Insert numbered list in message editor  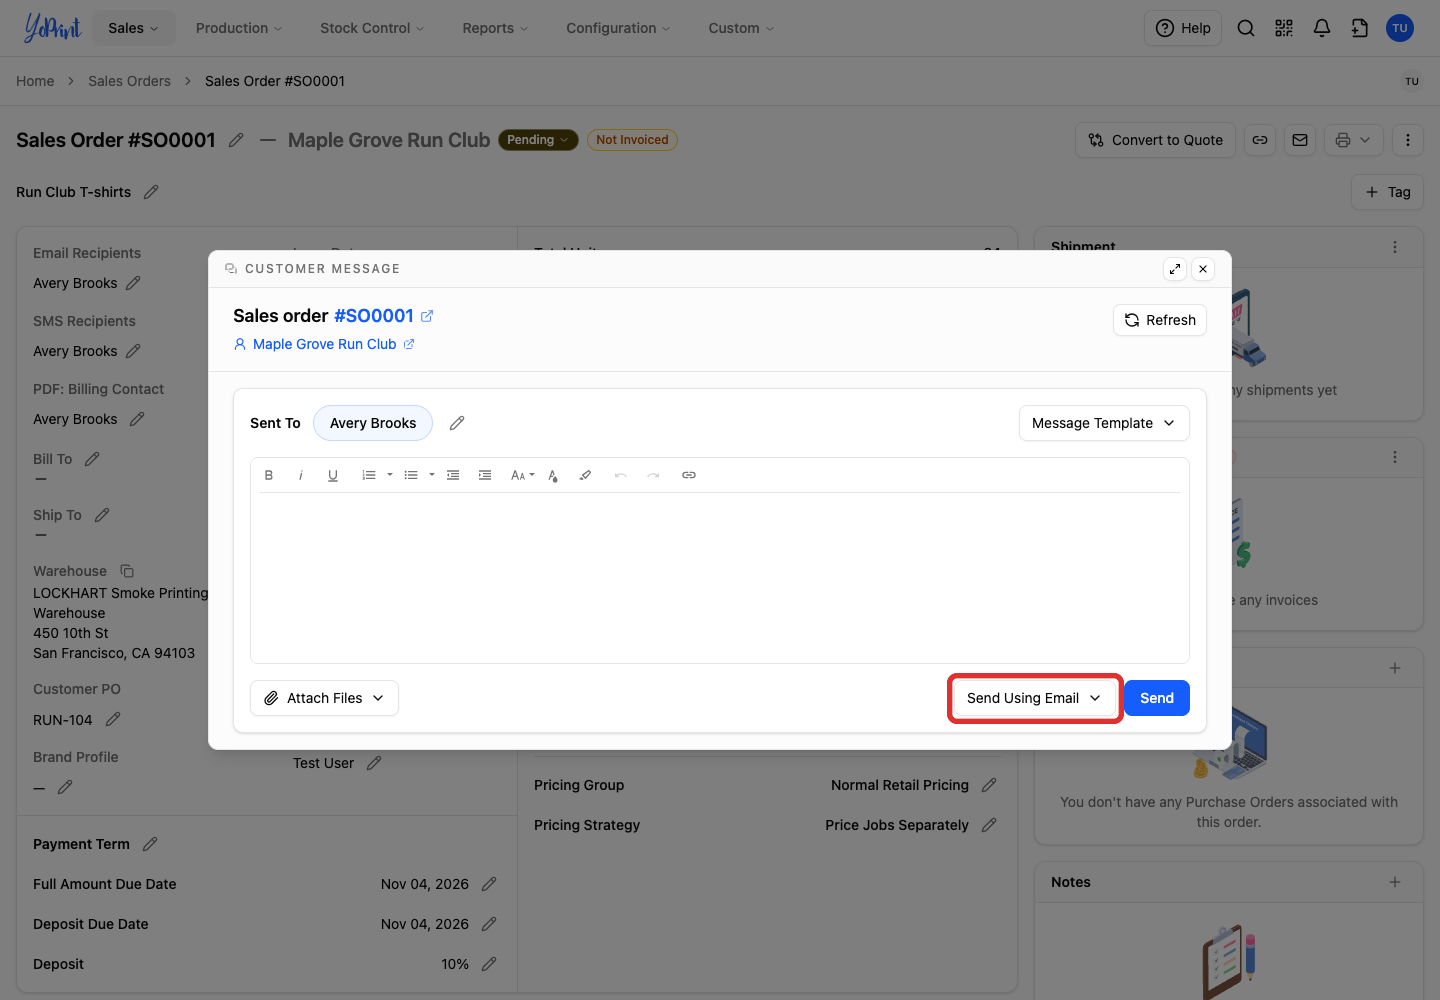click(369, 475)
